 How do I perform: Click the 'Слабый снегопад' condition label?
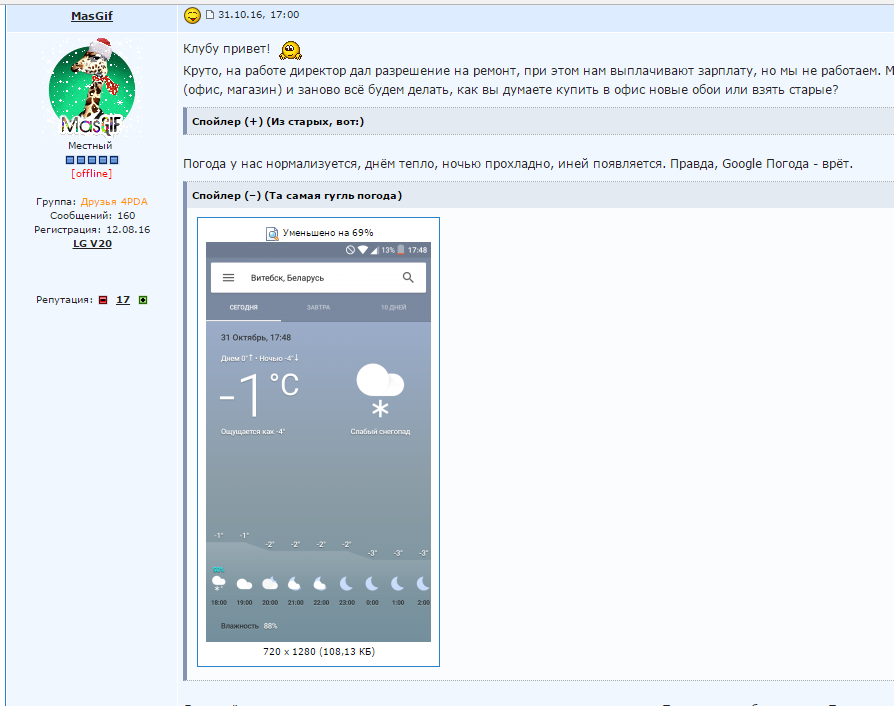380,432
